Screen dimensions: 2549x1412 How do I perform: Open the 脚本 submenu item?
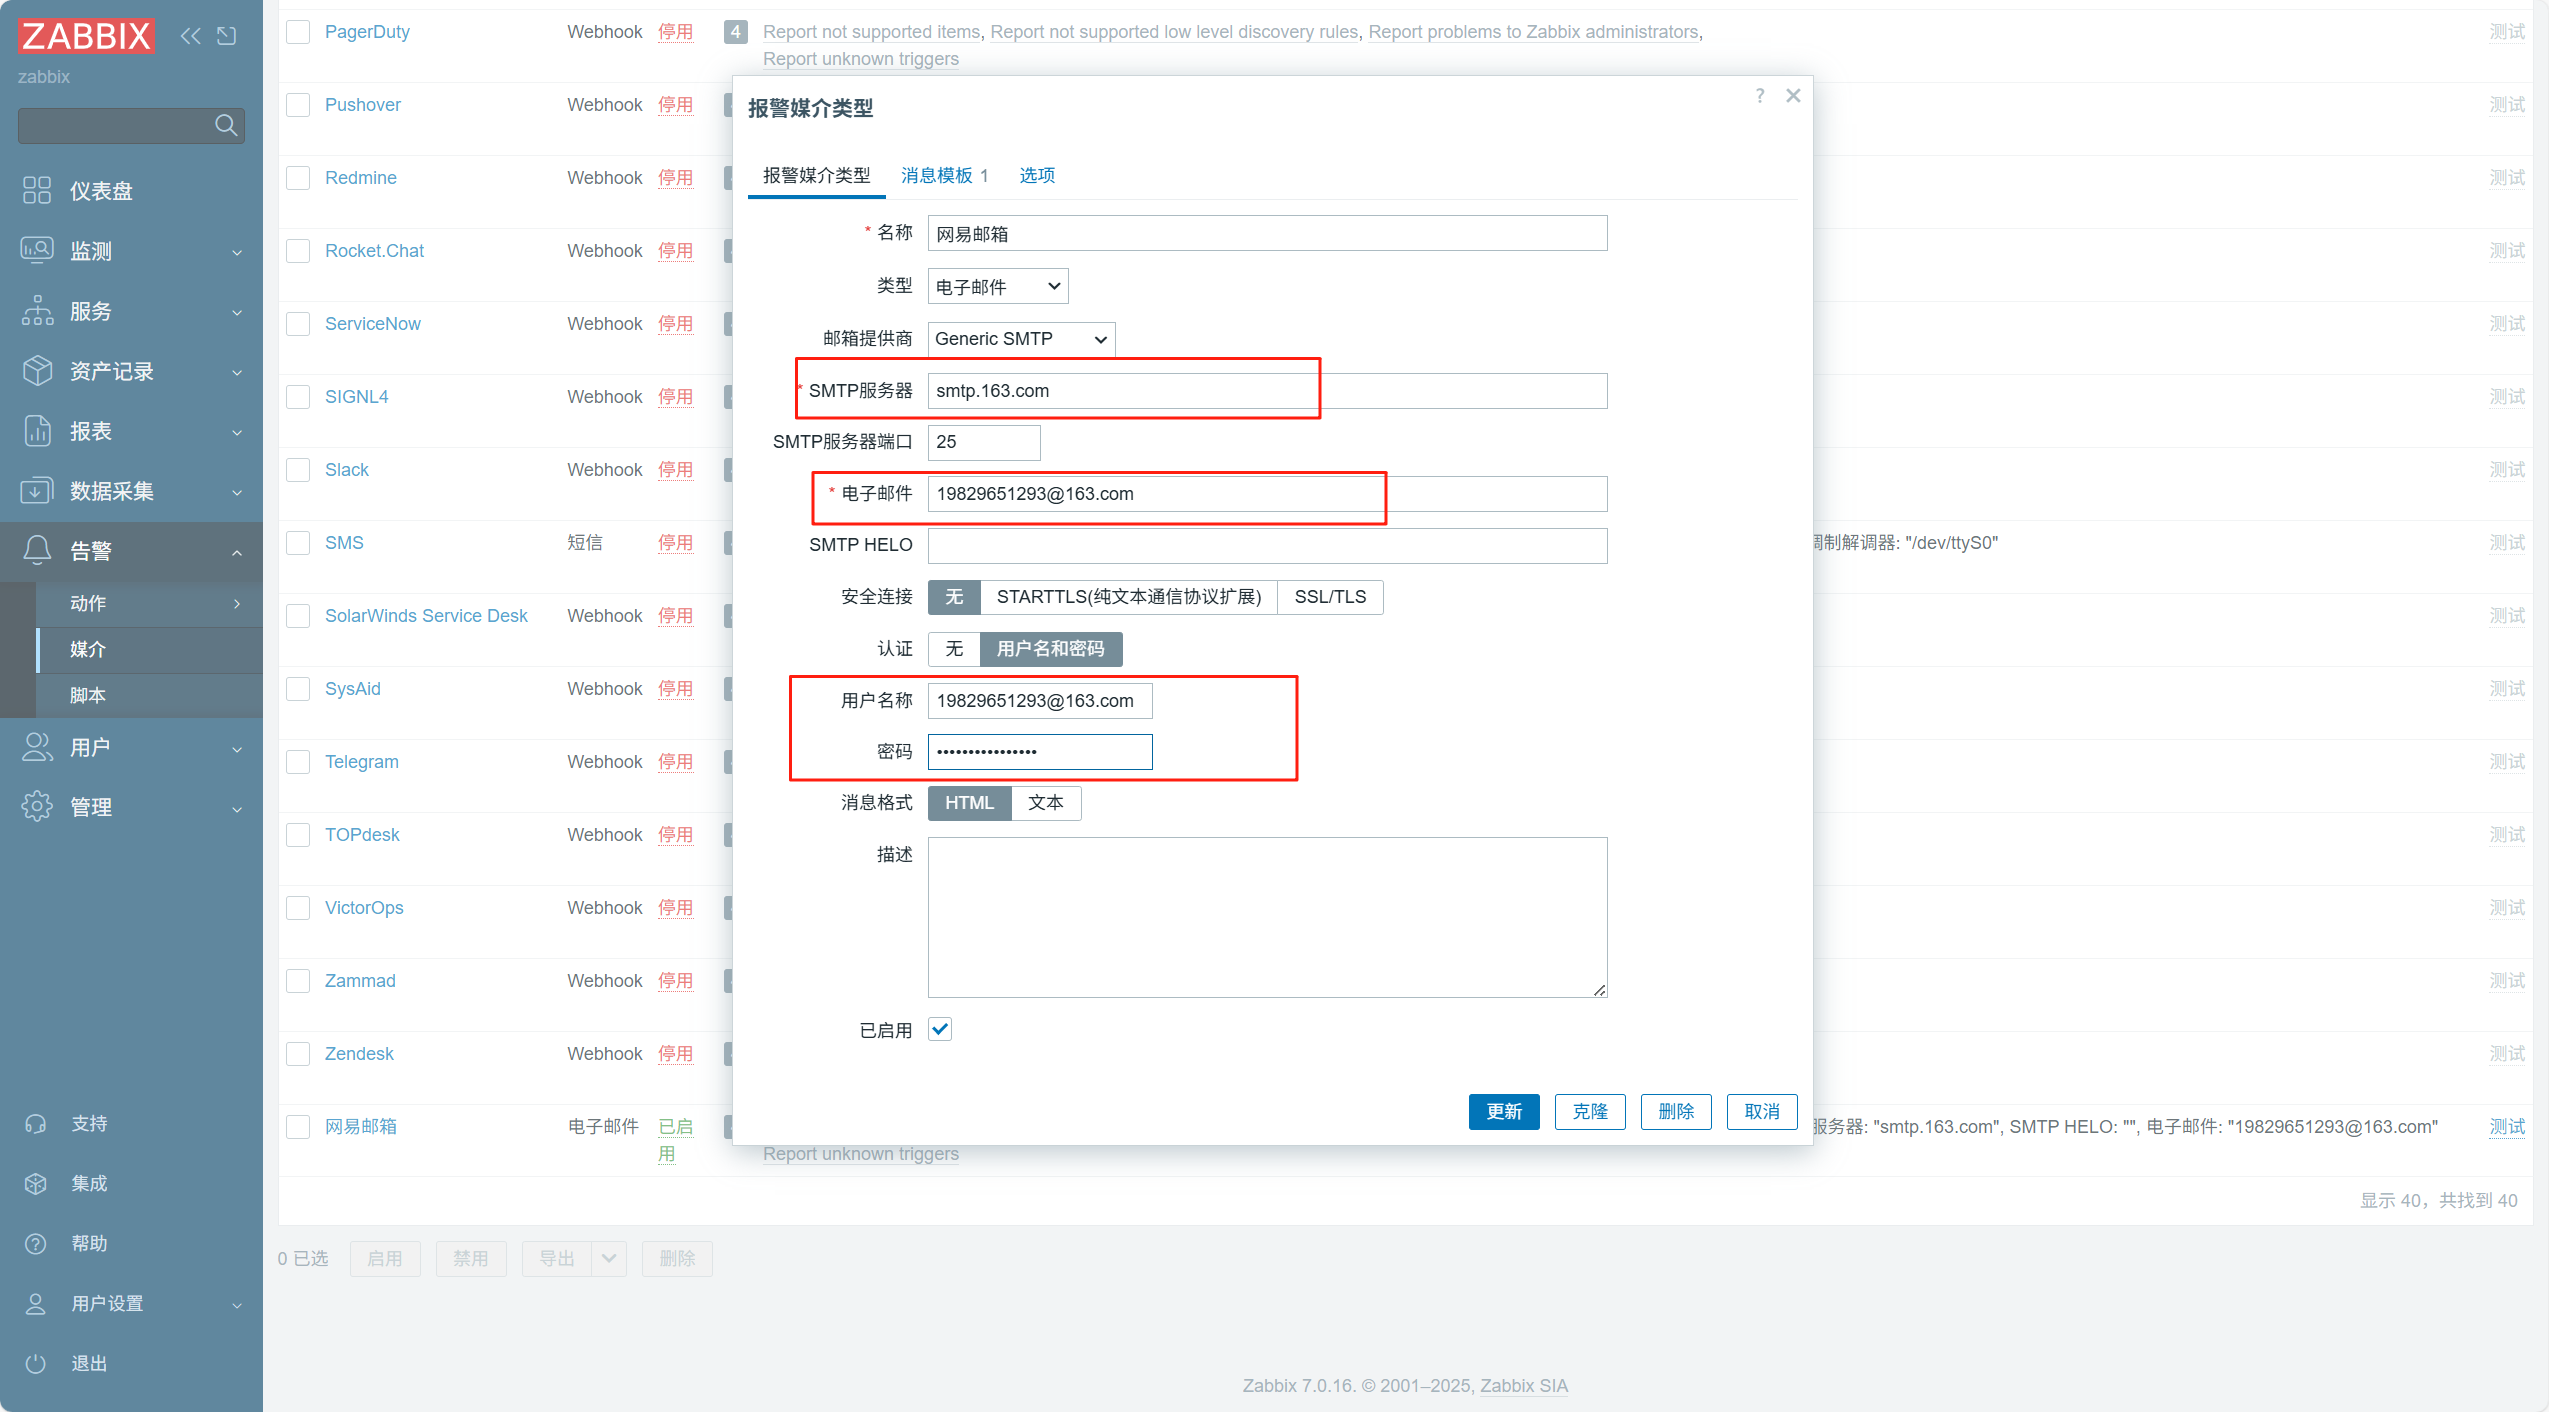pos(150,696)
